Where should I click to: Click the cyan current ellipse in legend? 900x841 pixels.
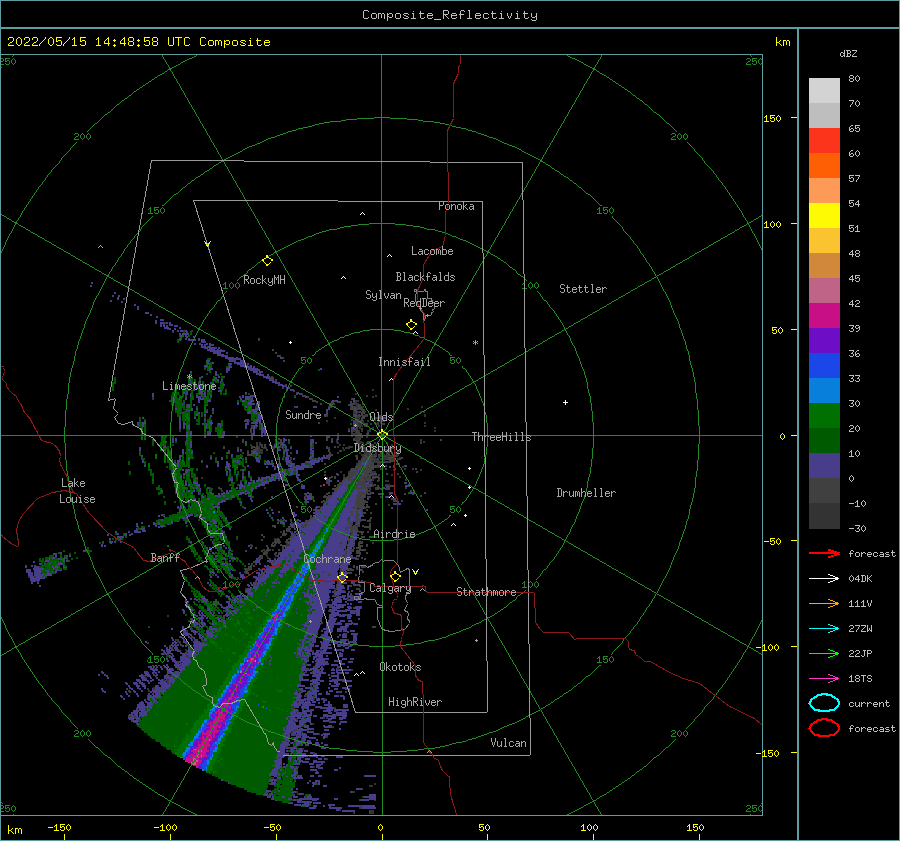pyautogui.click(x=824, y=703)
